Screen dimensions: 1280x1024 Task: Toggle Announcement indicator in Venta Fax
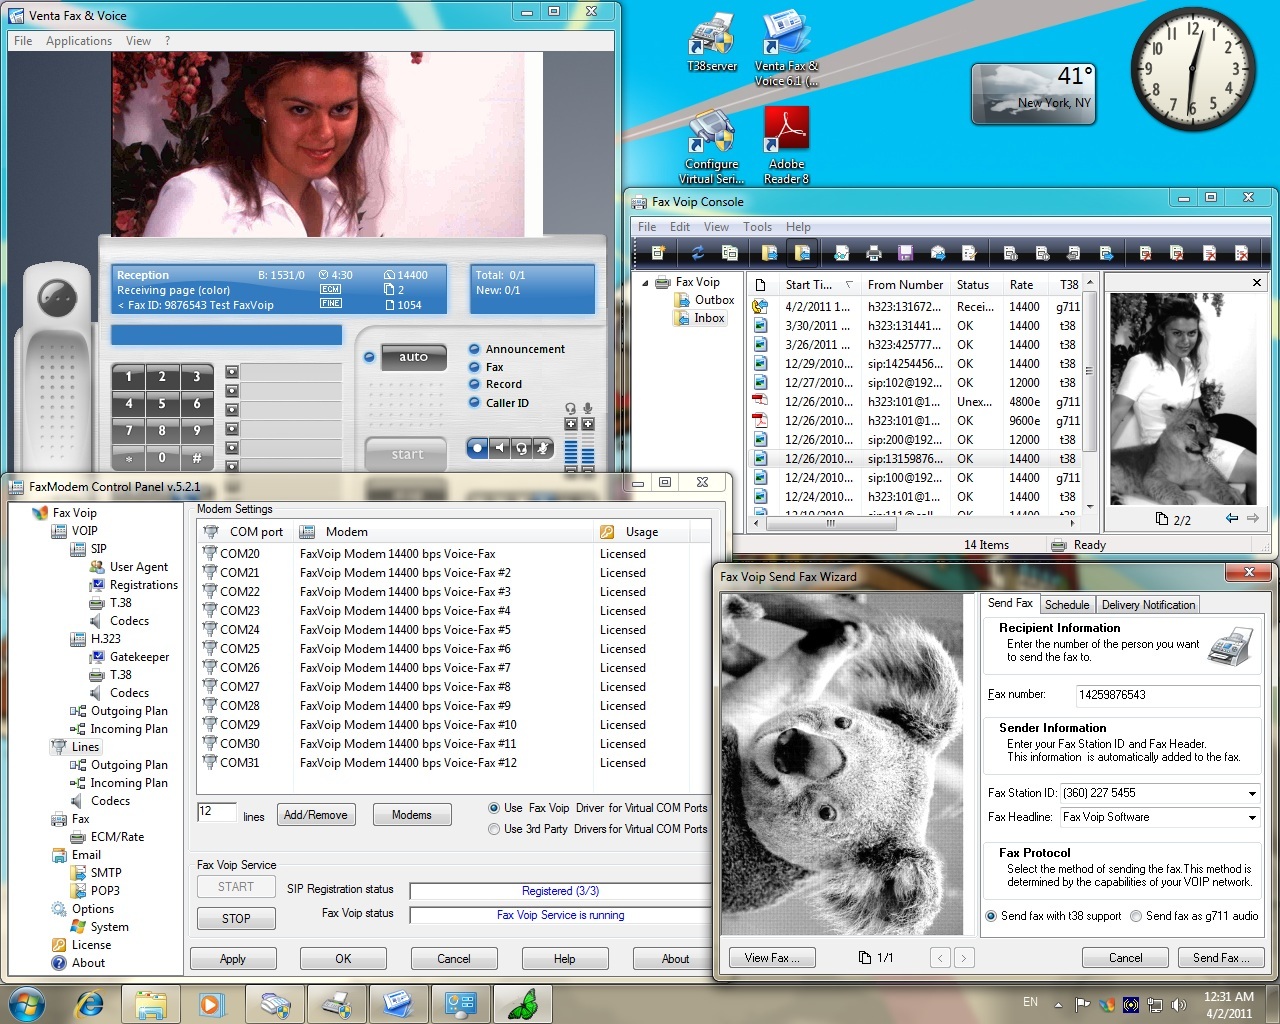tap(474, 349)
